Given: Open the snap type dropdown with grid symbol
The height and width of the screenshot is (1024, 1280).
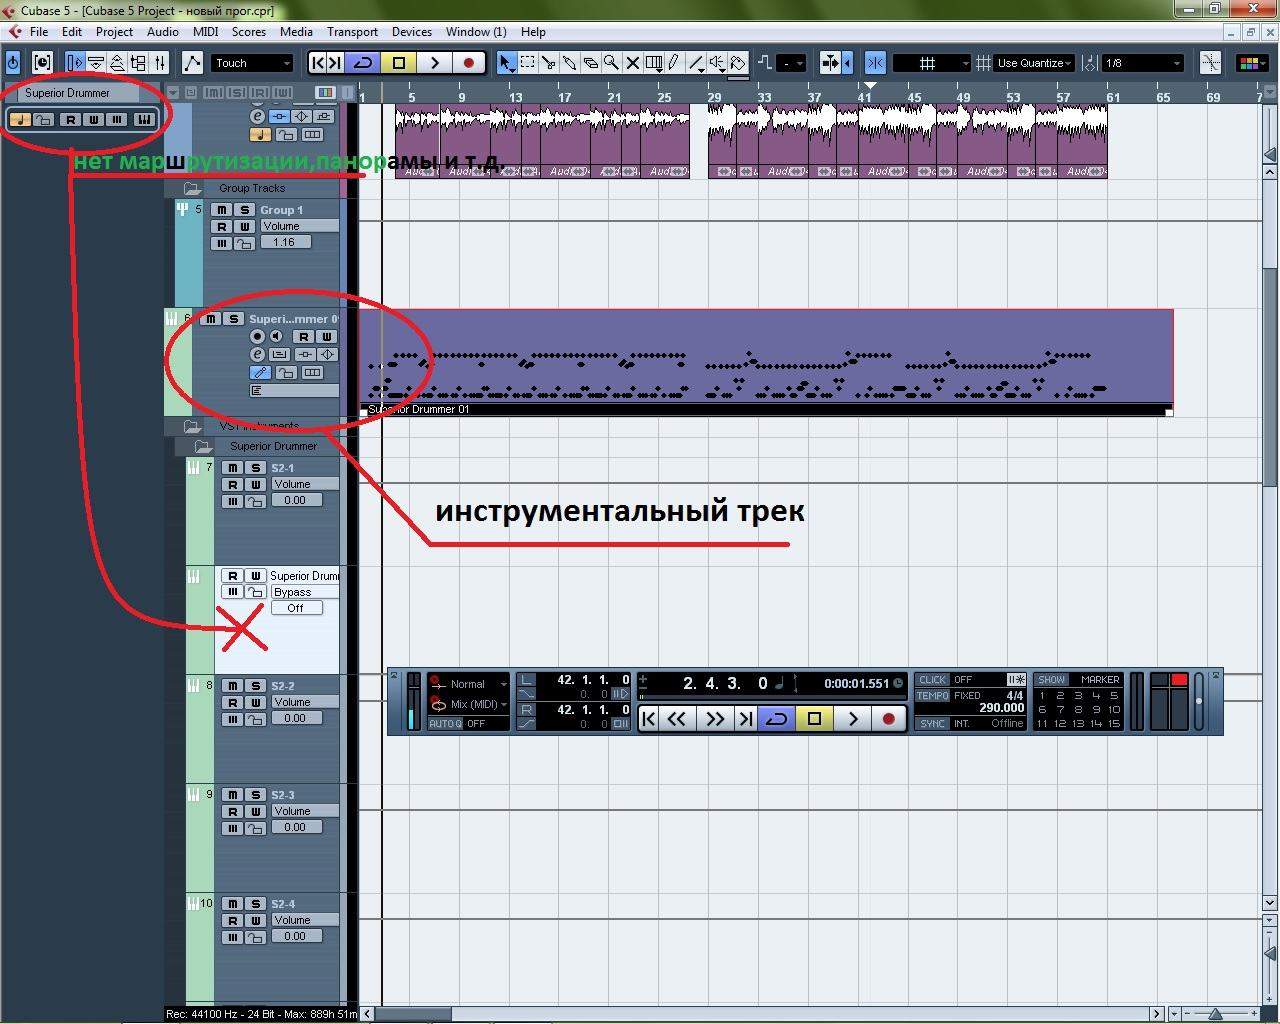Looking at the screenshot, I should (932, 63).
